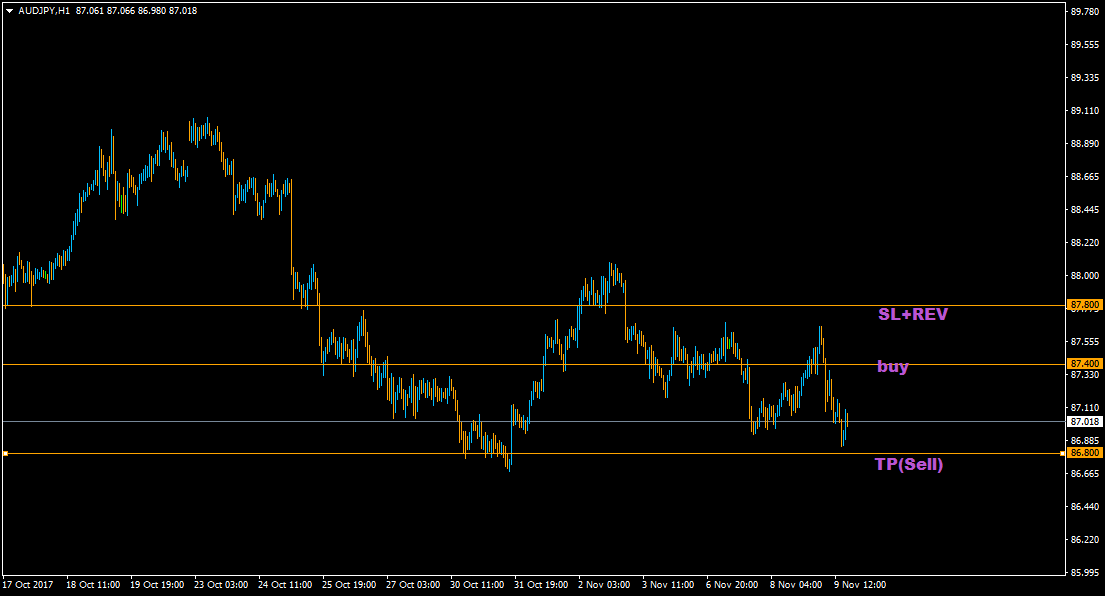Click 88.220 on the price axis
The height and width of the screenshot is (596, 1105).
1084,243
